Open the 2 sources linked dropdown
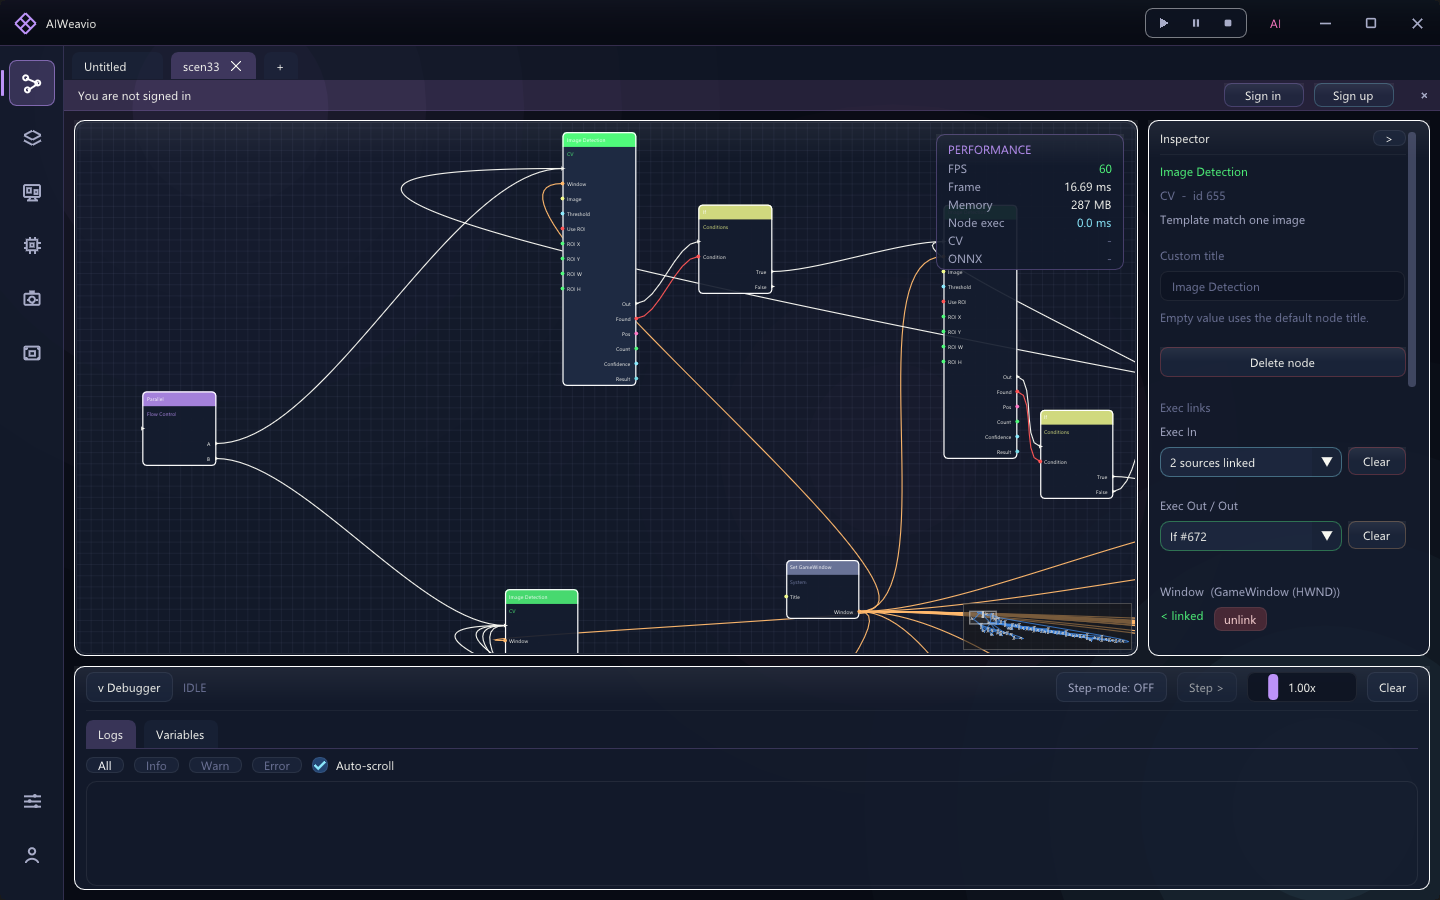Image resolution: width=1440 pixels, height=900 pixels. (1250, 462)
